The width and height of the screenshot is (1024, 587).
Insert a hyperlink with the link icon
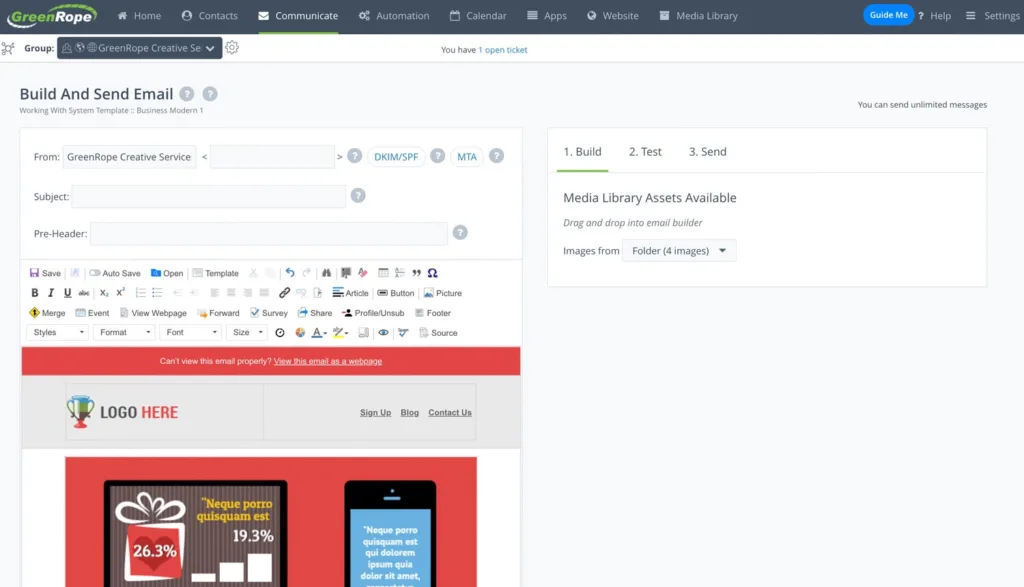tap(284, 293)
